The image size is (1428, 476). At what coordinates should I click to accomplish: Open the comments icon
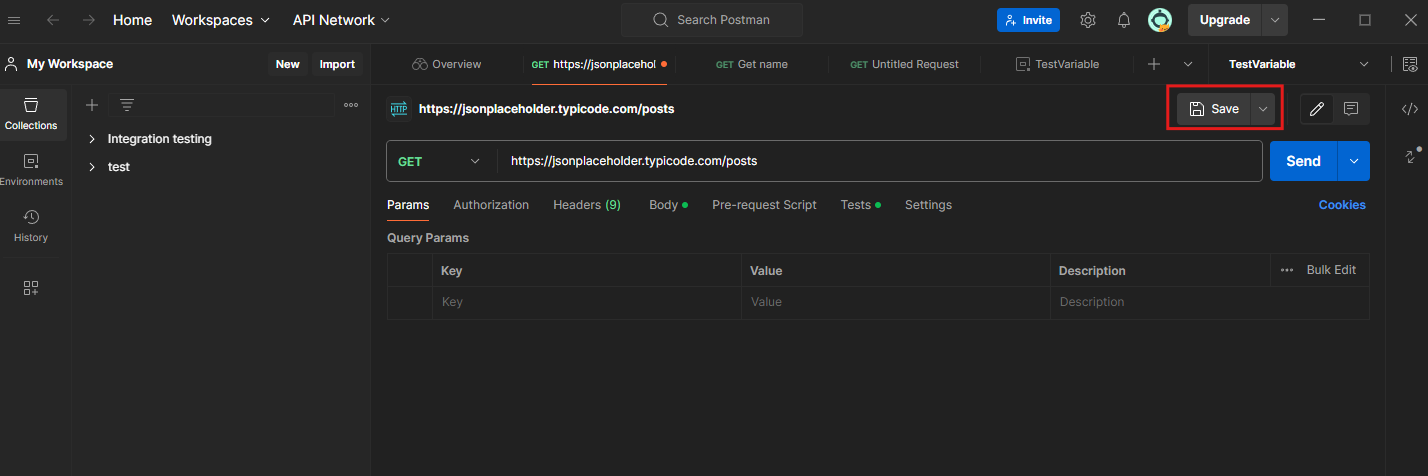point(1351,109)
